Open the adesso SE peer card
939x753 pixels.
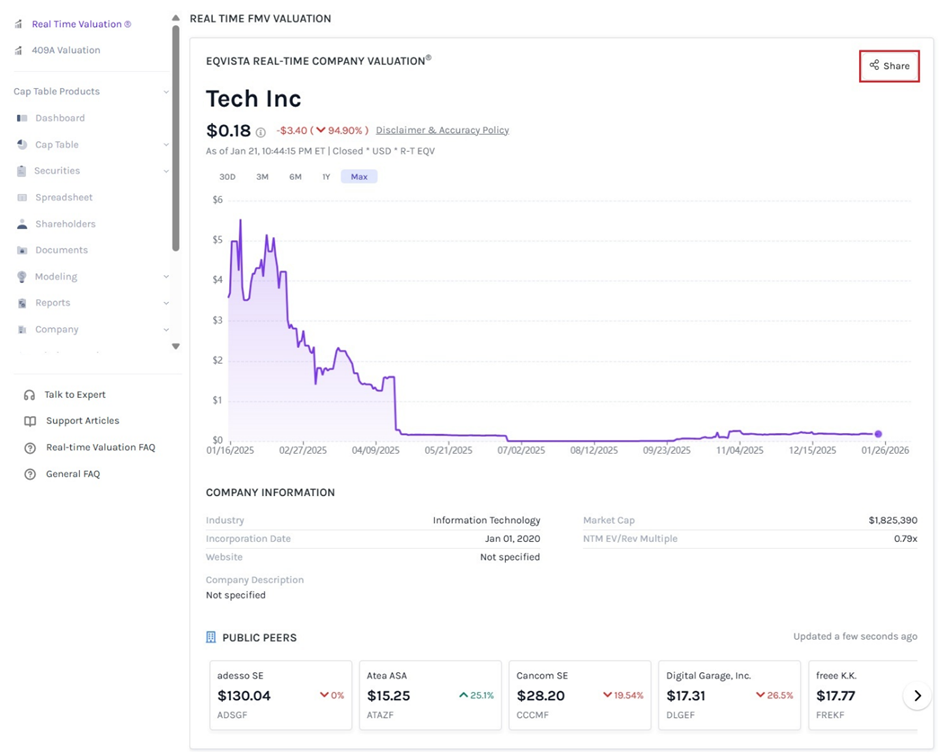pyautogui.click(x=281, y=695)
